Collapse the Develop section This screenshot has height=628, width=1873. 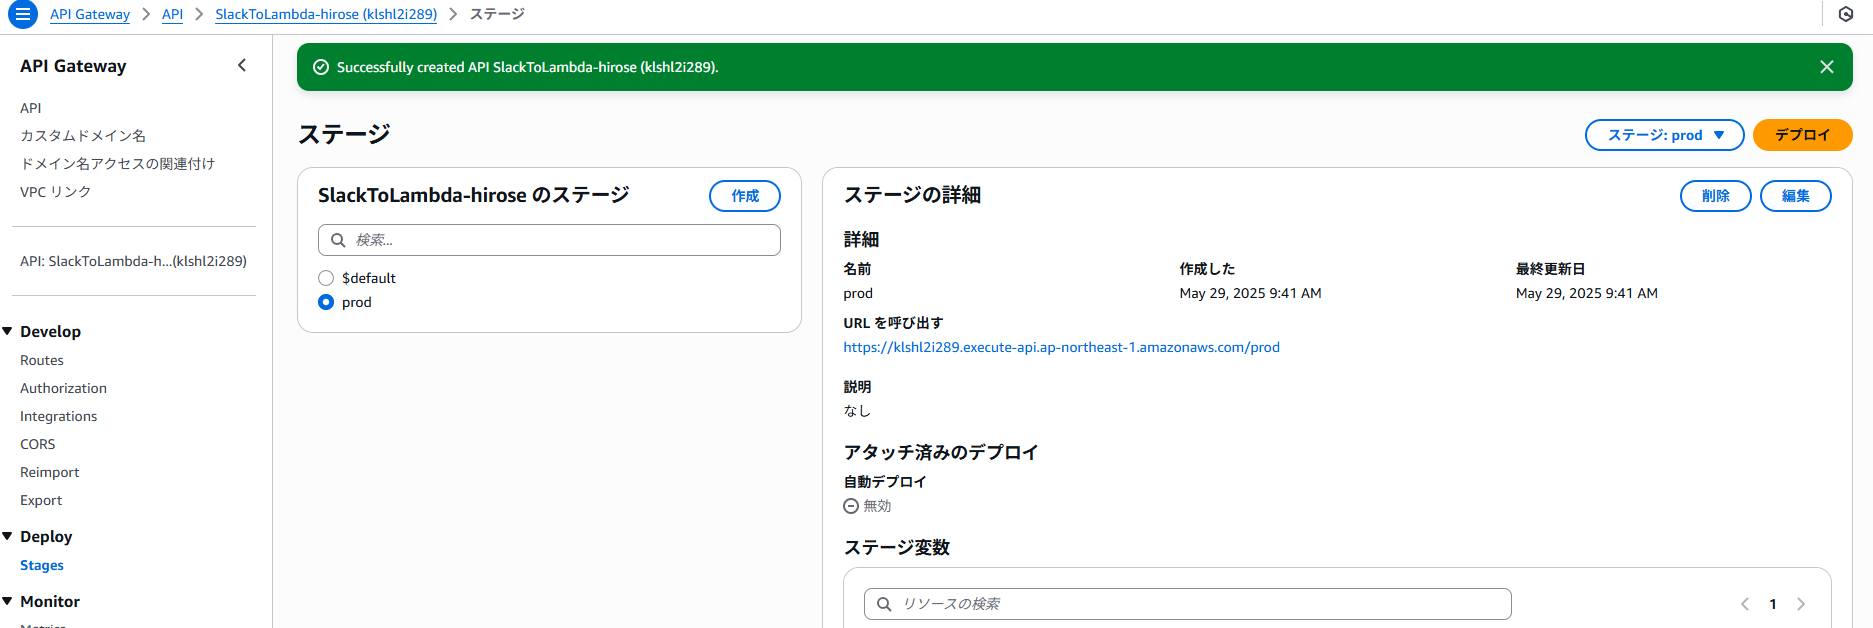click(7, 331)
